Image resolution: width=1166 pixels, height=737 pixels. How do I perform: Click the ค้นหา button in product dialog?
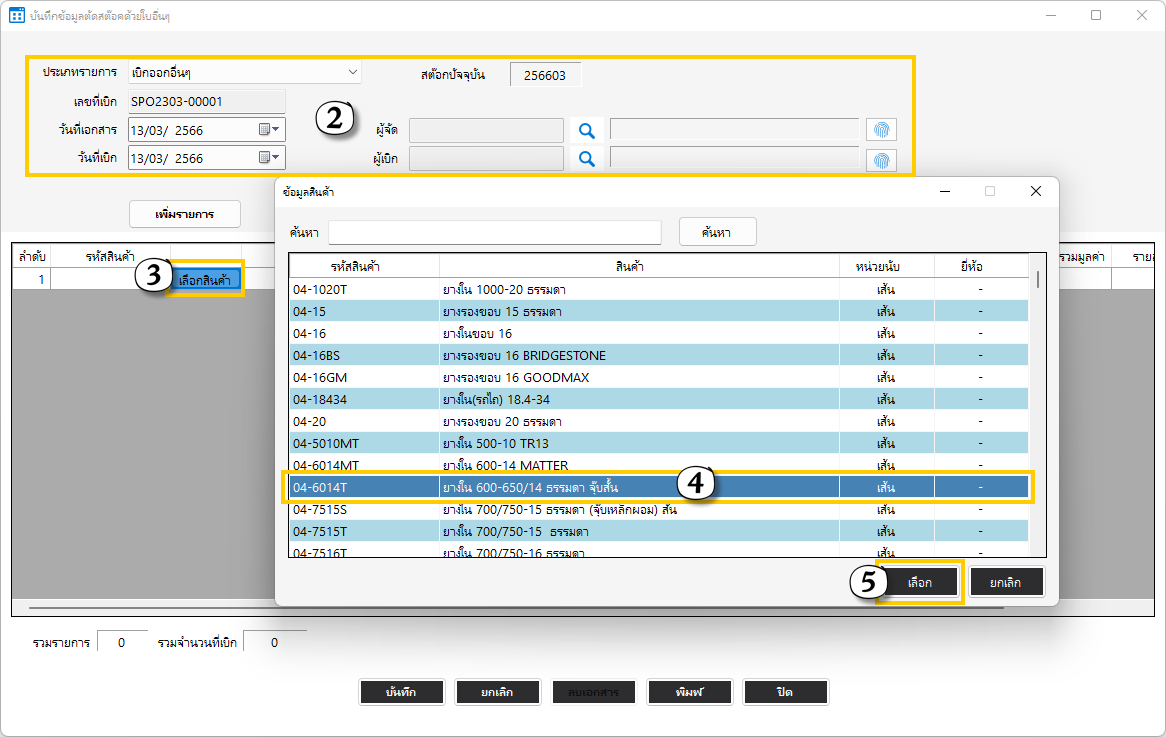click(x=717, y=232)
